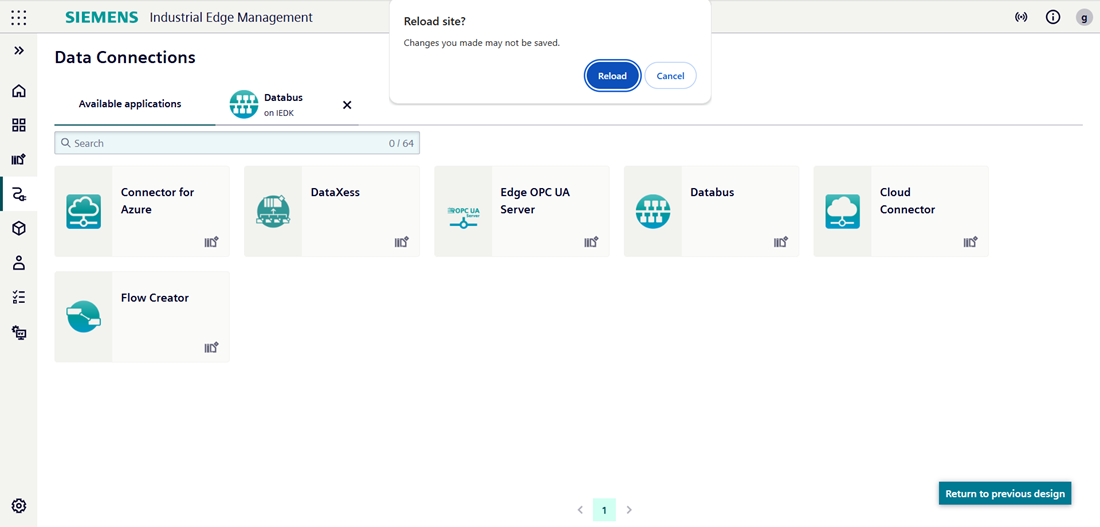Open the device monitor sidebar icon
Screen dimensions: 1100x527
click(19, 333)
